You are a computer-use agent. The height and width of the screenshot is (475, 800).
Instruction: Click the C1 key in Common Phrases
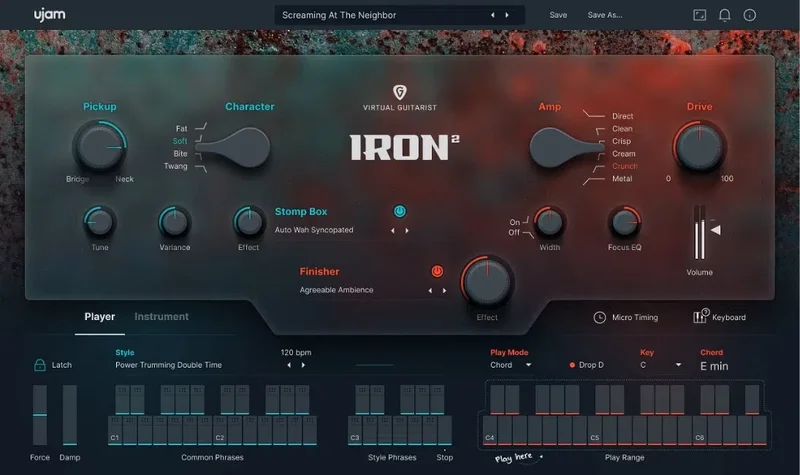[115, 431]
